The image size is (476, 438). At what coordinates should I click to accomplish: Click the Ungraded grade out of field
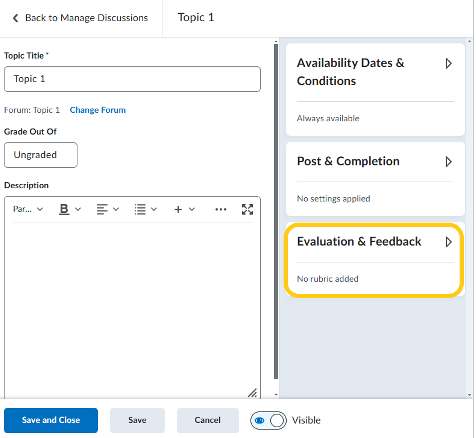pyautogui.click(x=41, y=155)
